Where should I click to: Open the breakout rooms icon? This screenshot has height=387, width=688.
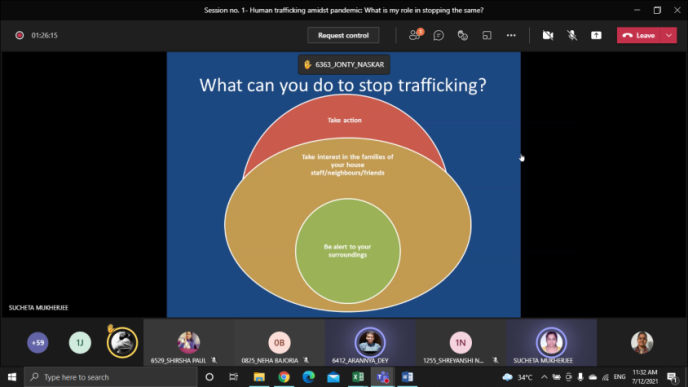click(x=487, y=35)
